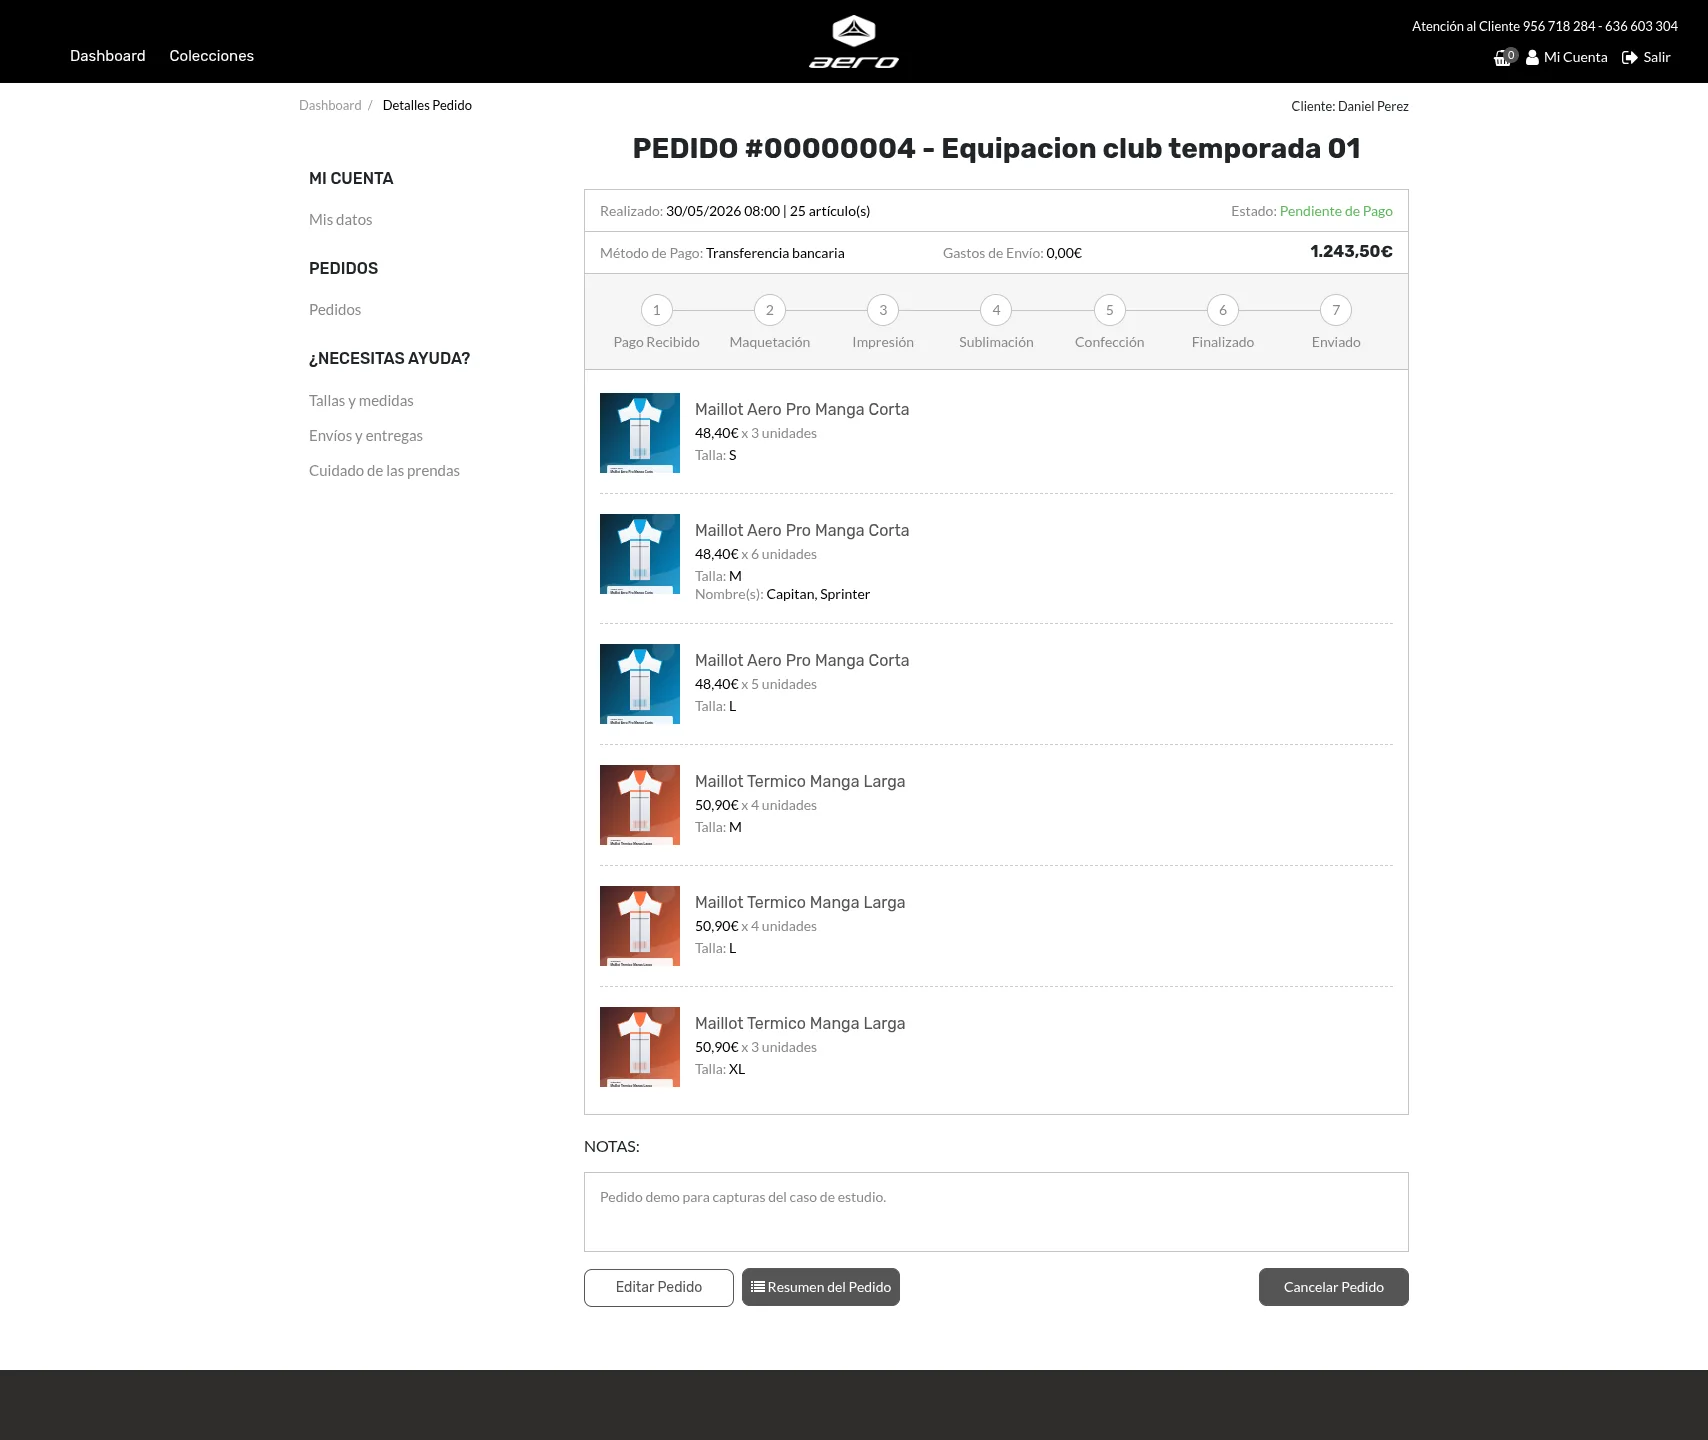This screenshot has width=1708, height=1440.
Task: Open Envíos y entregas help link
Action: [x=366, y=436]
